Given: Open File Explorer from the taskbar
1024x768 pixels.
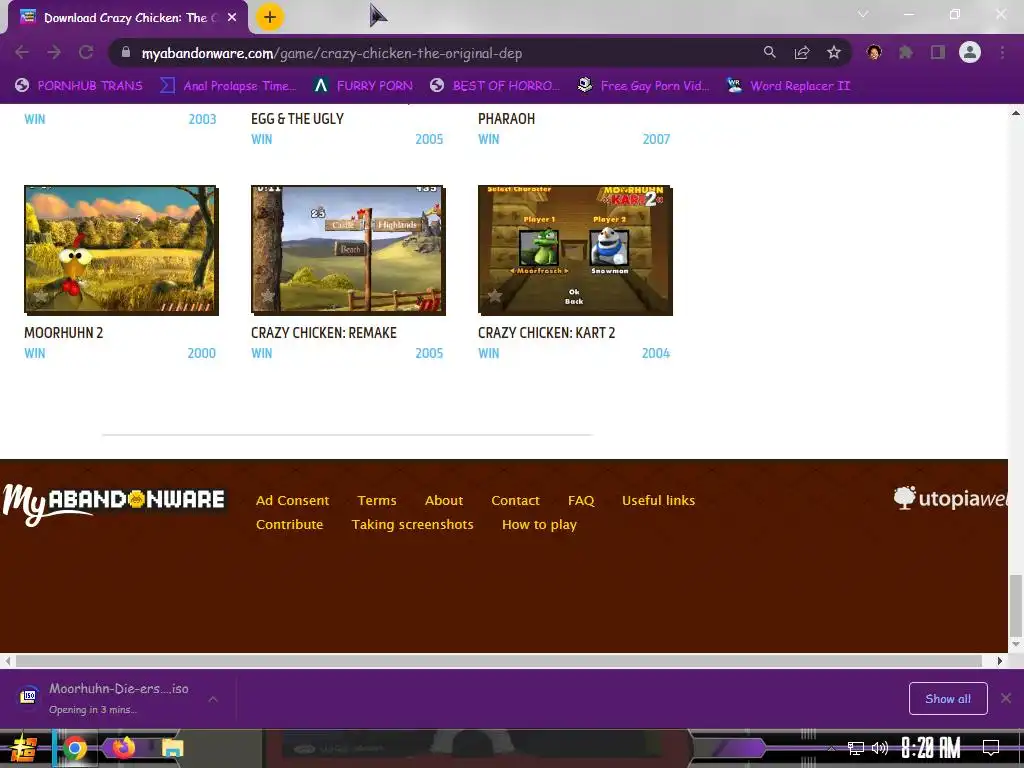Looking at the screenshot, I should click(x=172, y=748).
